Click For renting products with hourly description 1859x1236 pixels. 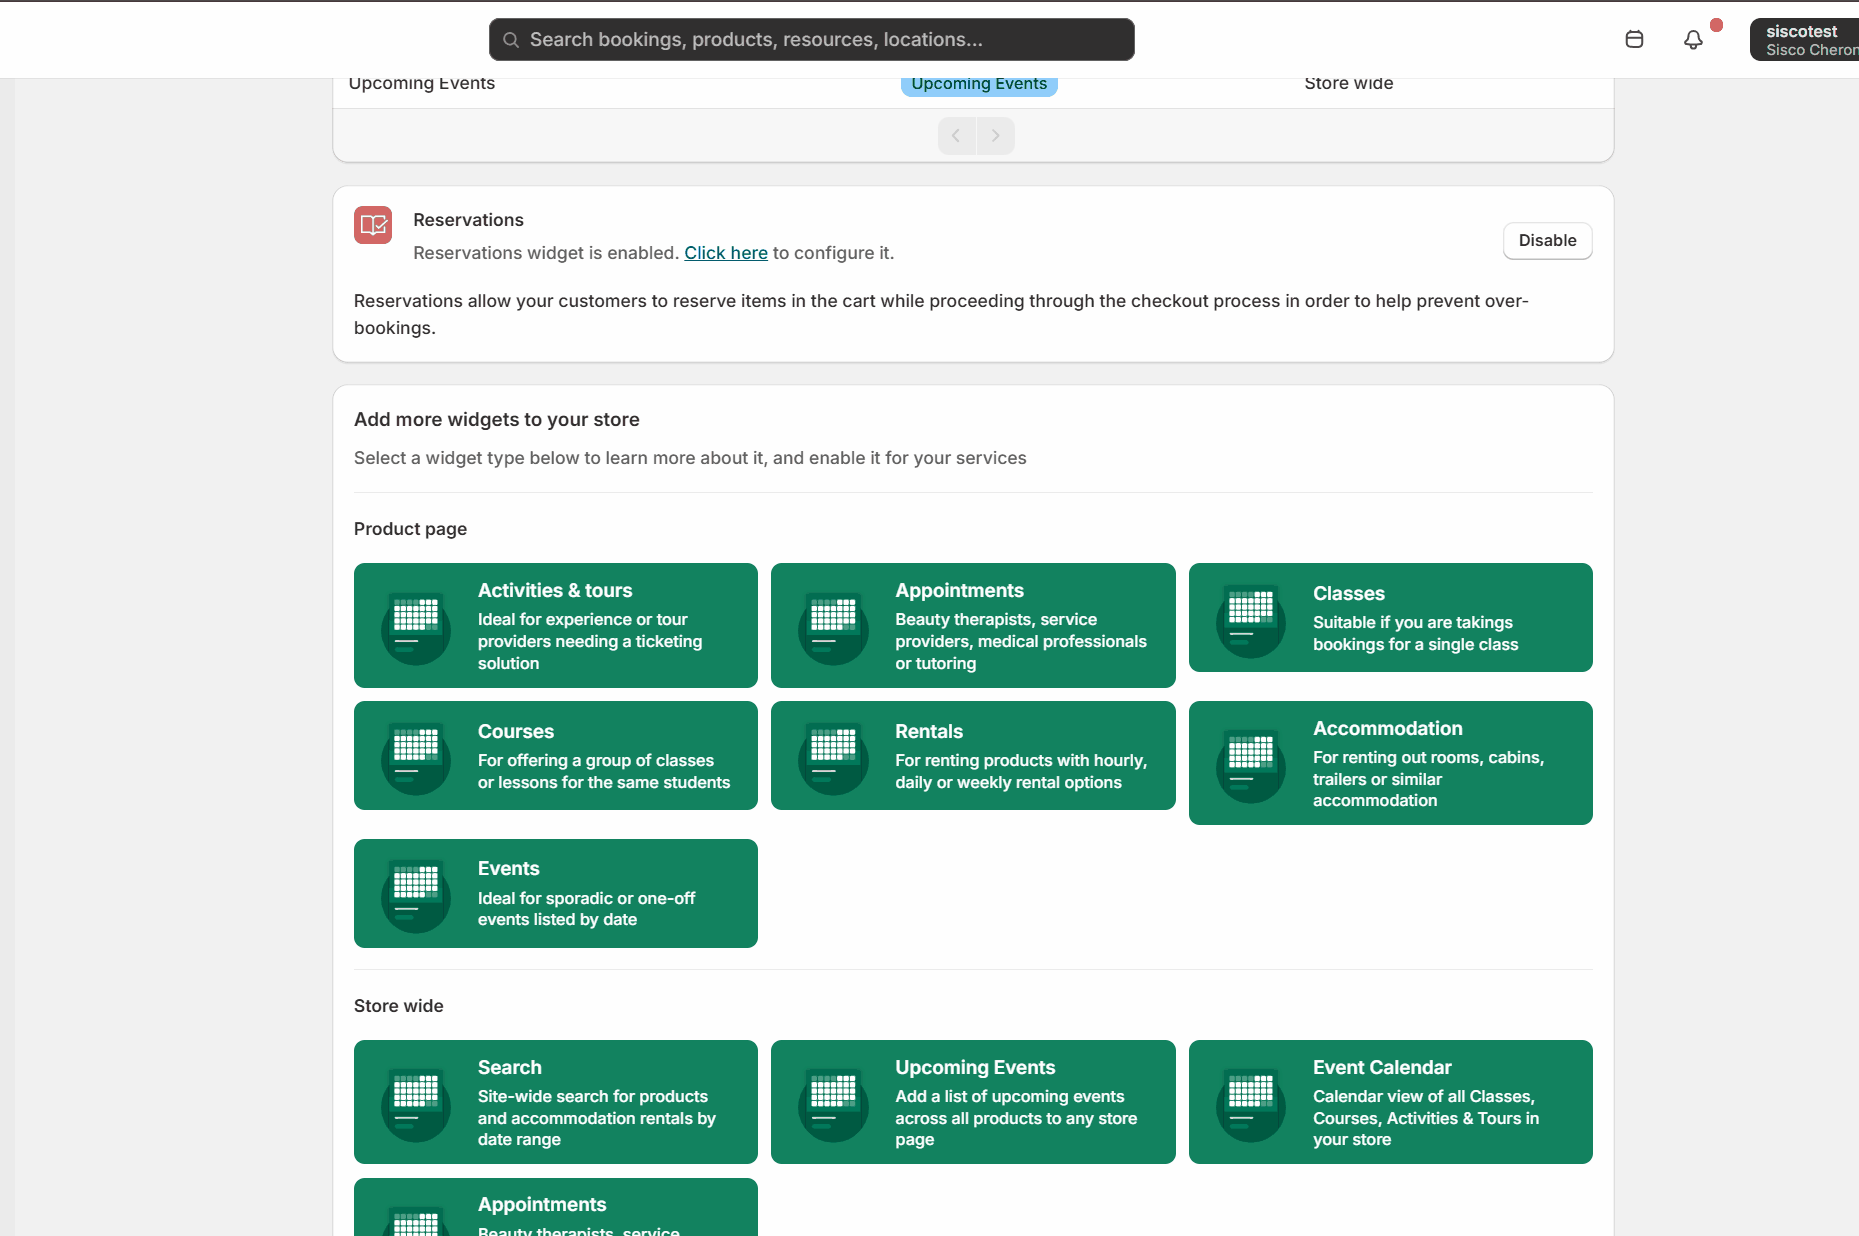point(1021,772)
